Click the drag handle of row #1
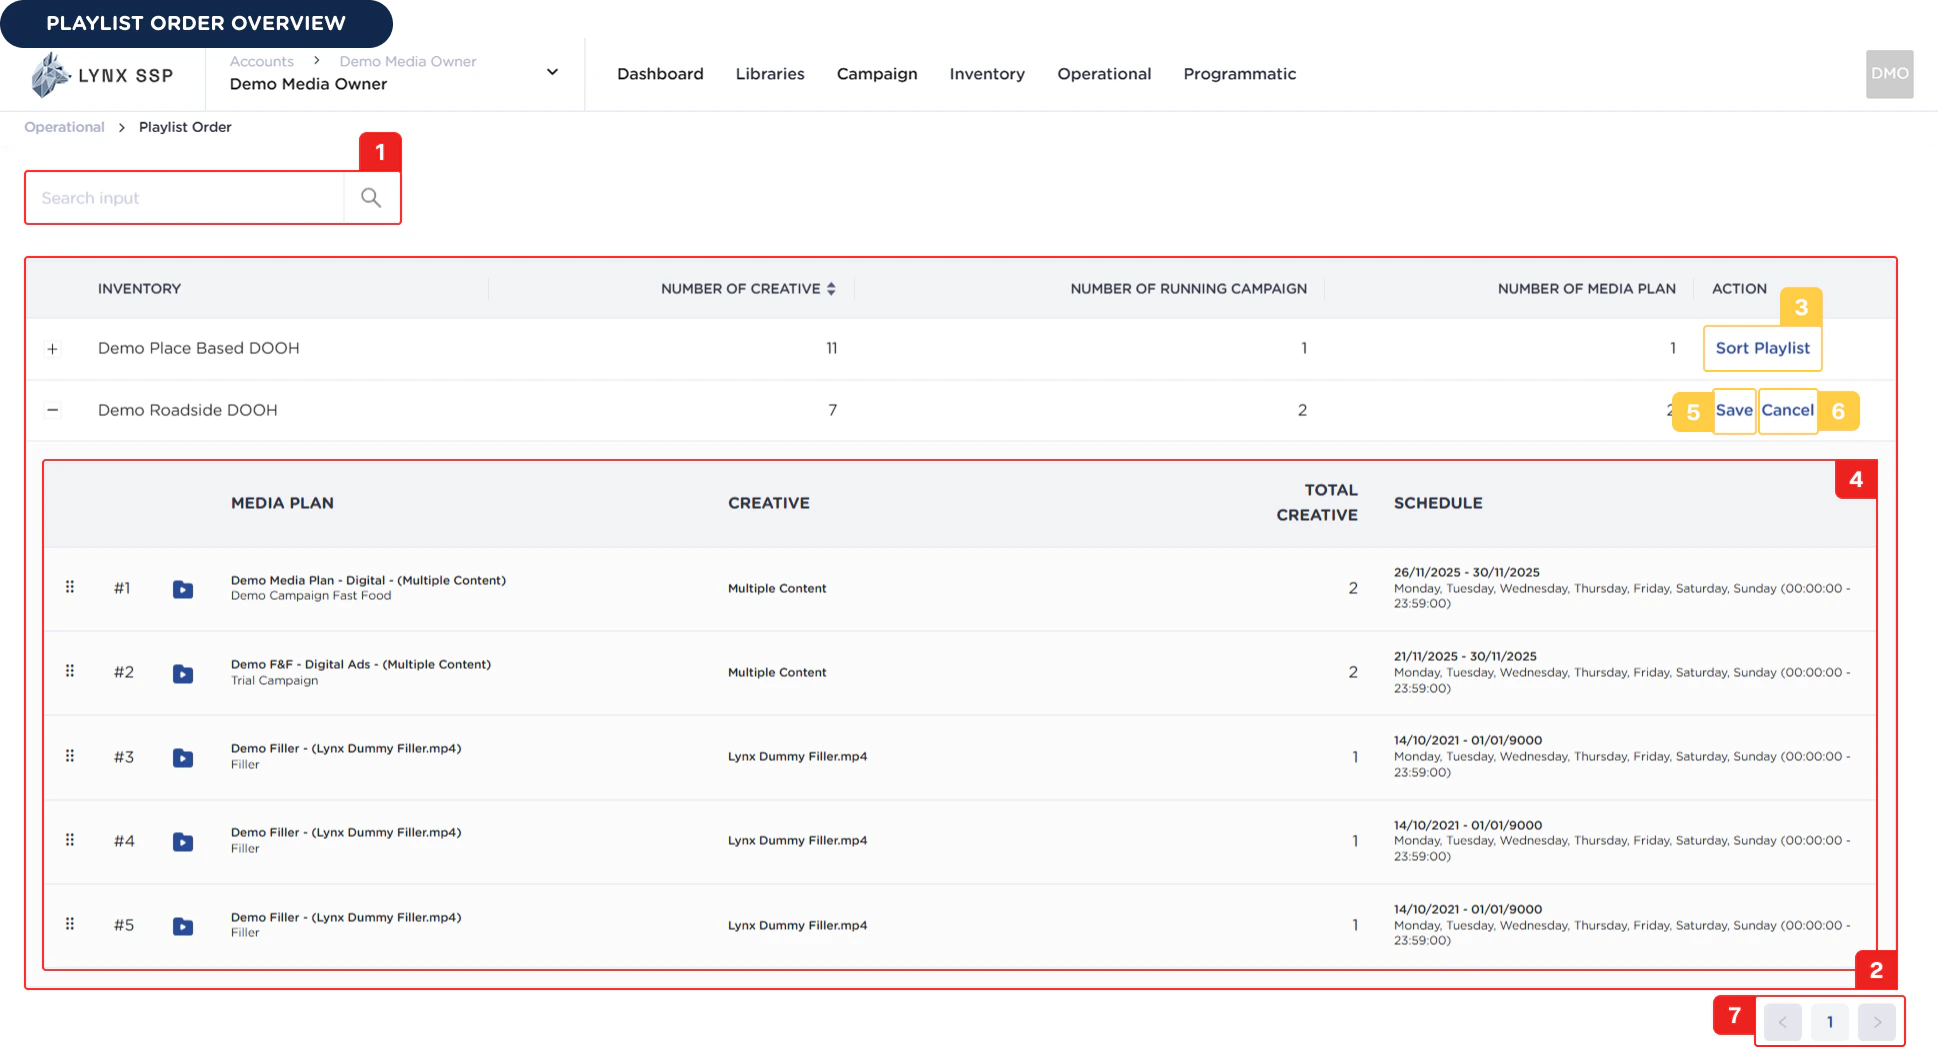This screenshot has height=1047, width=1938. click(70, 587)
